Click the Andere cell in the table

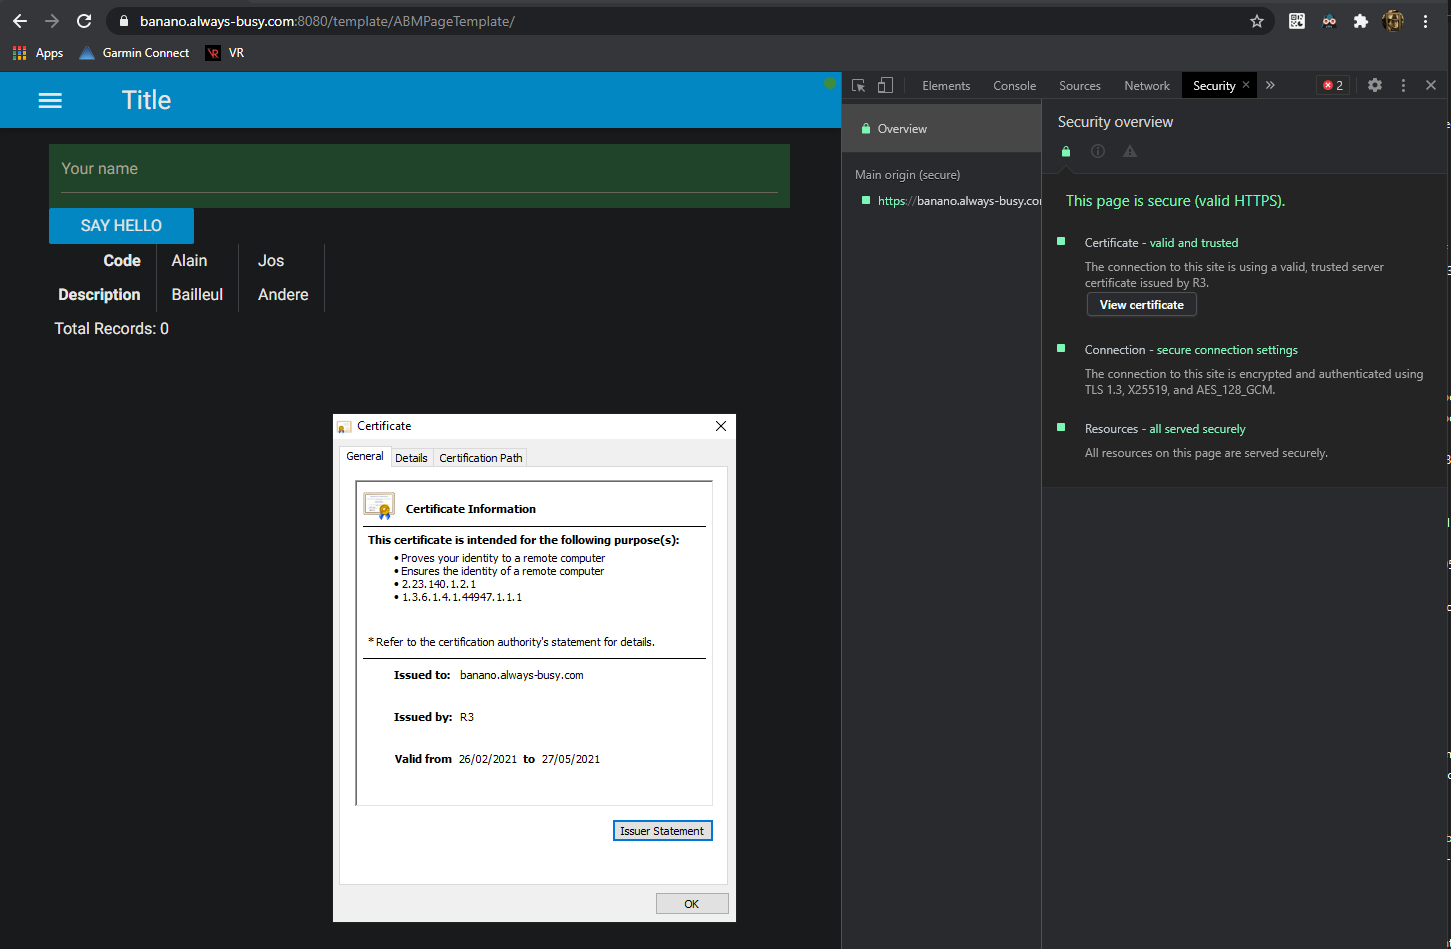click(283, 295)
